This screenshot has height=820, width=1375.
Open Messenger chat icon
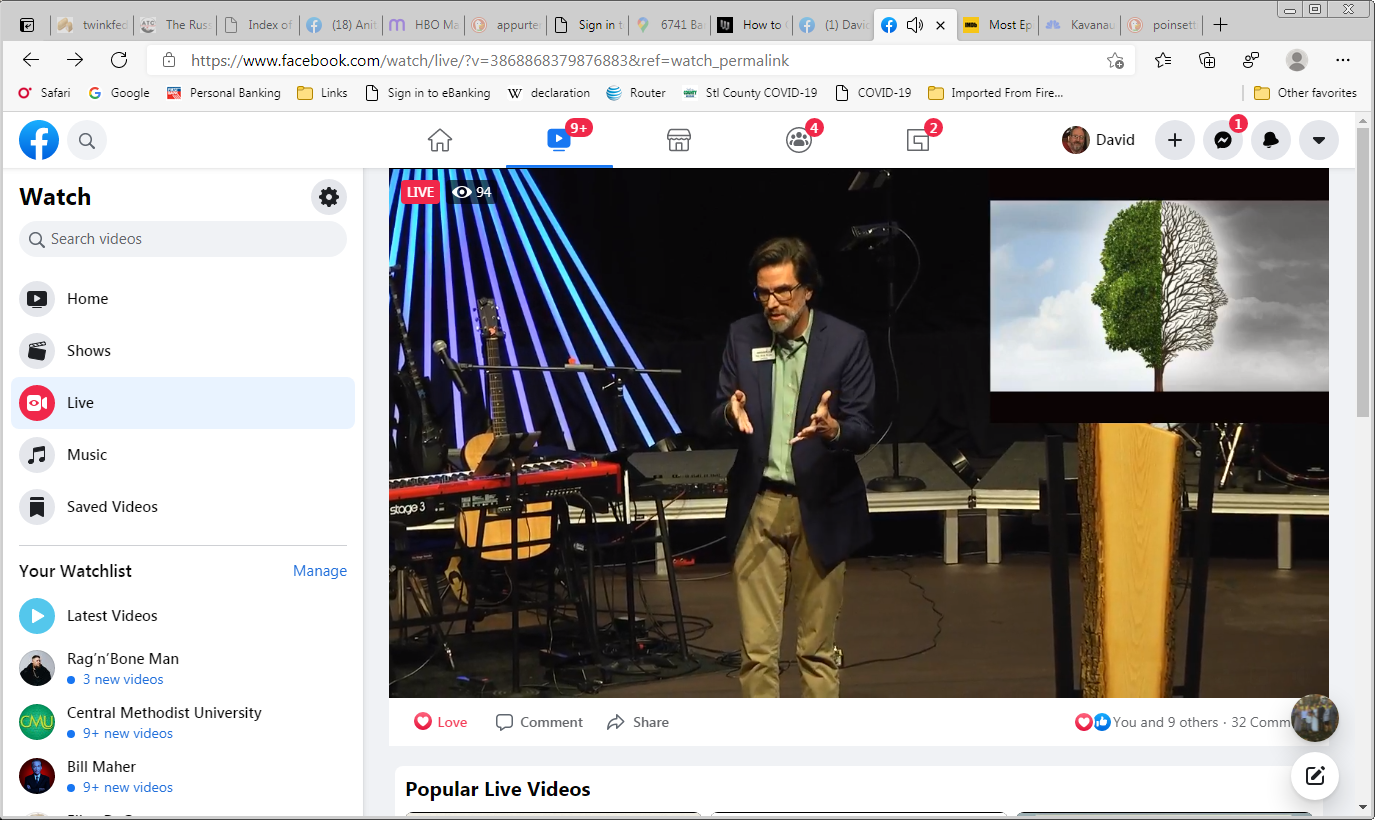(x=1222, y=140)
